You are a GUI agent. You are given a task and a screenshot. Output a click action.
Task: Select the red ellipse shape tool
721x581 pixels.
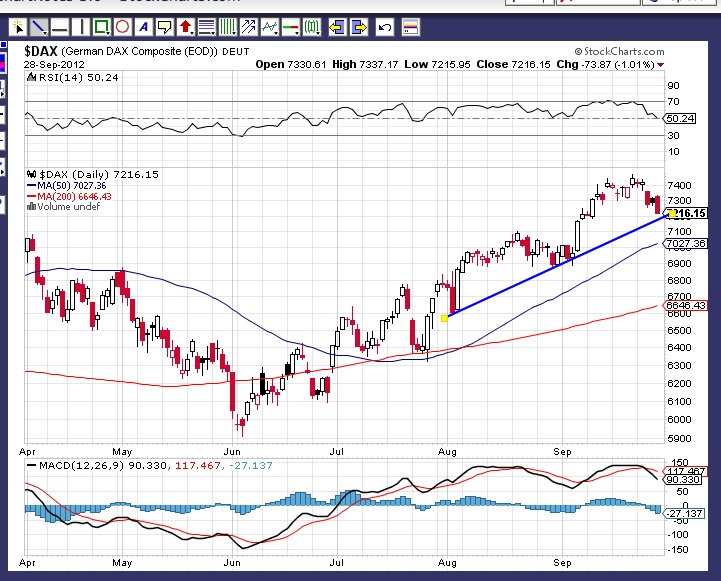(122, 27)
